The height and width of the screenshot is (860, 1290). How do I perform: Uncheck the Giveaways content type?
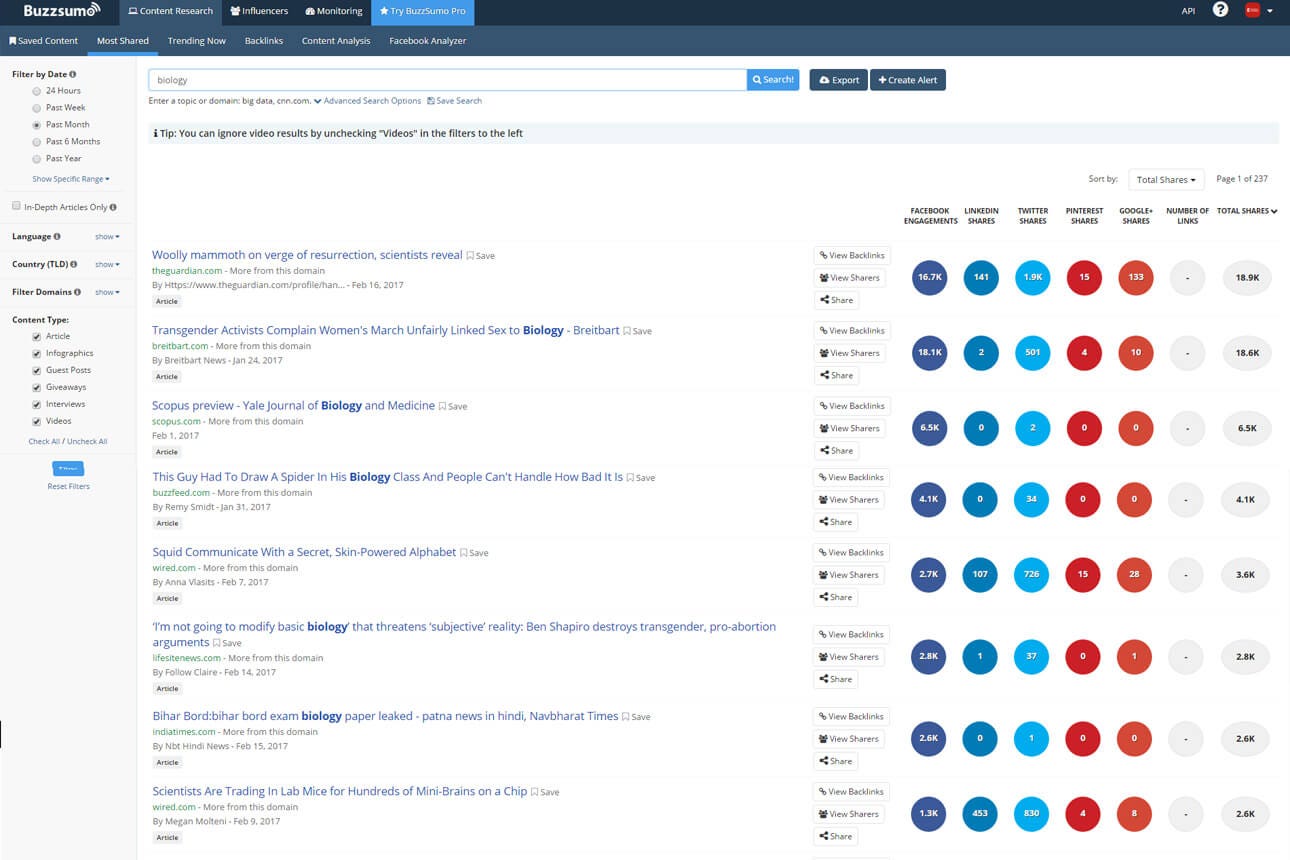tap(37, 388)
